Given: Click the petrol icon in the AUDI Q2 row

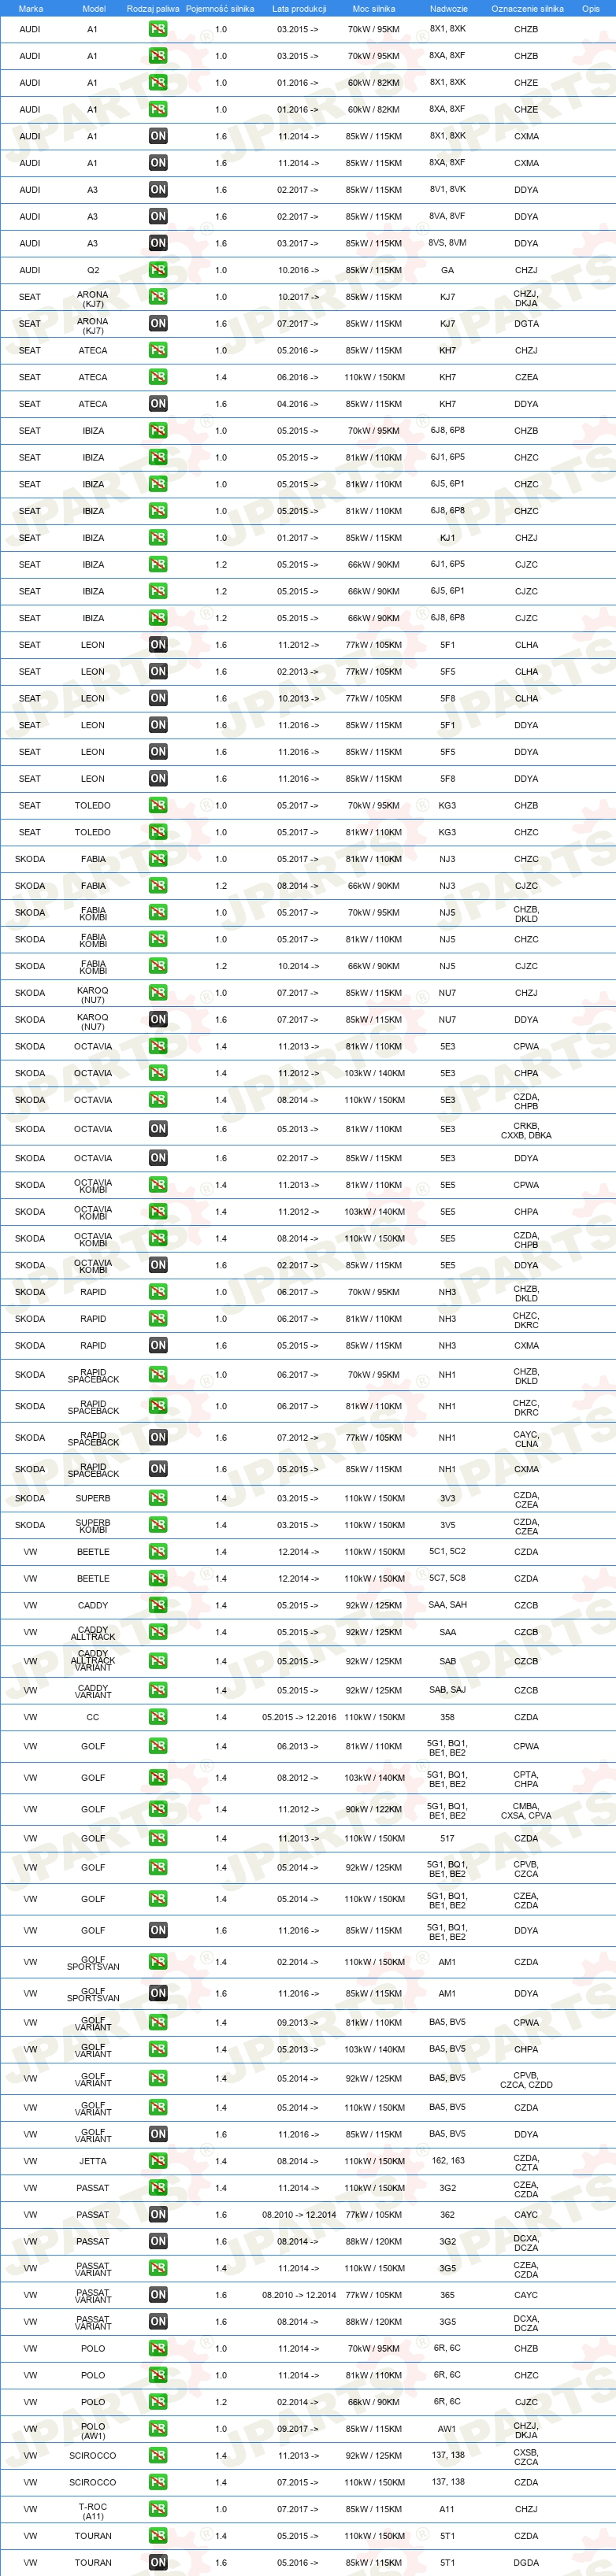Looking at the screenshot, I should [x=158, y=270].
